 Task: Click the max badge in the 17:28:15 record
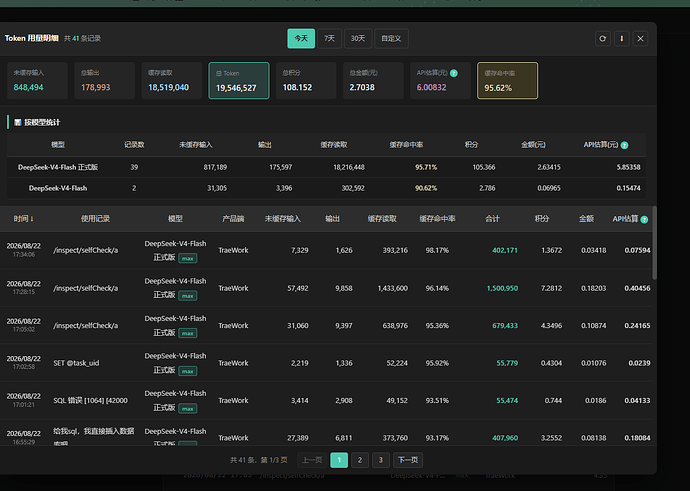point(187,296)
